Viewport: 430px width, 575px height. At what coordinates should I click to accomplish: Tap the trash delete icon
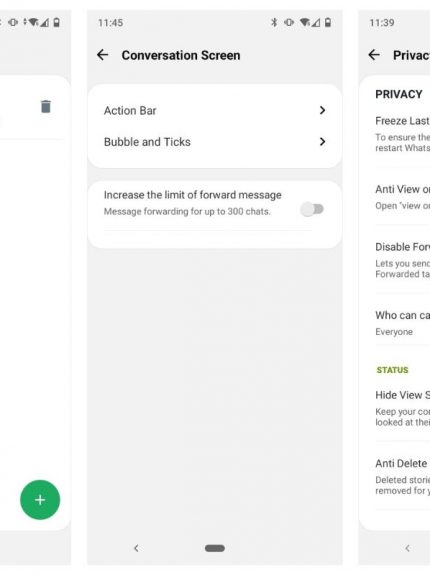[46, 106]
